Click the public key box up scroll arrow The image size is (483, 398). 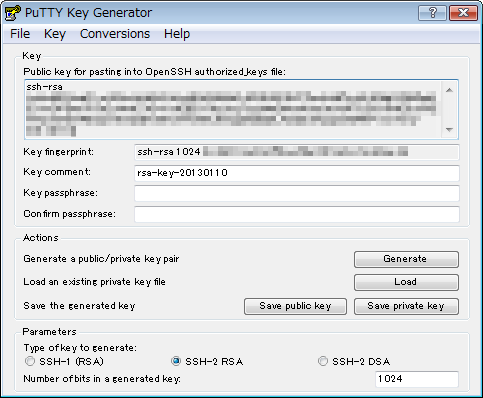coord(449,90)
